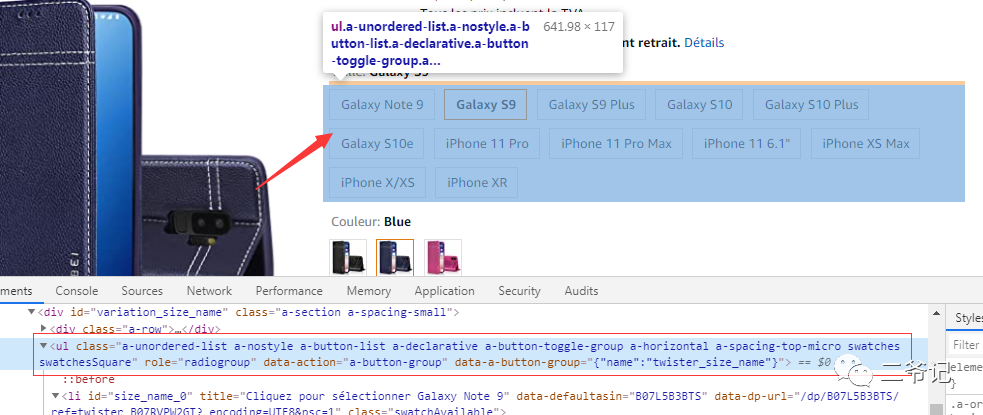Viewport: 983px width, 415px height.
Task: Click the Styles pane tab
Action: [968, 318]
